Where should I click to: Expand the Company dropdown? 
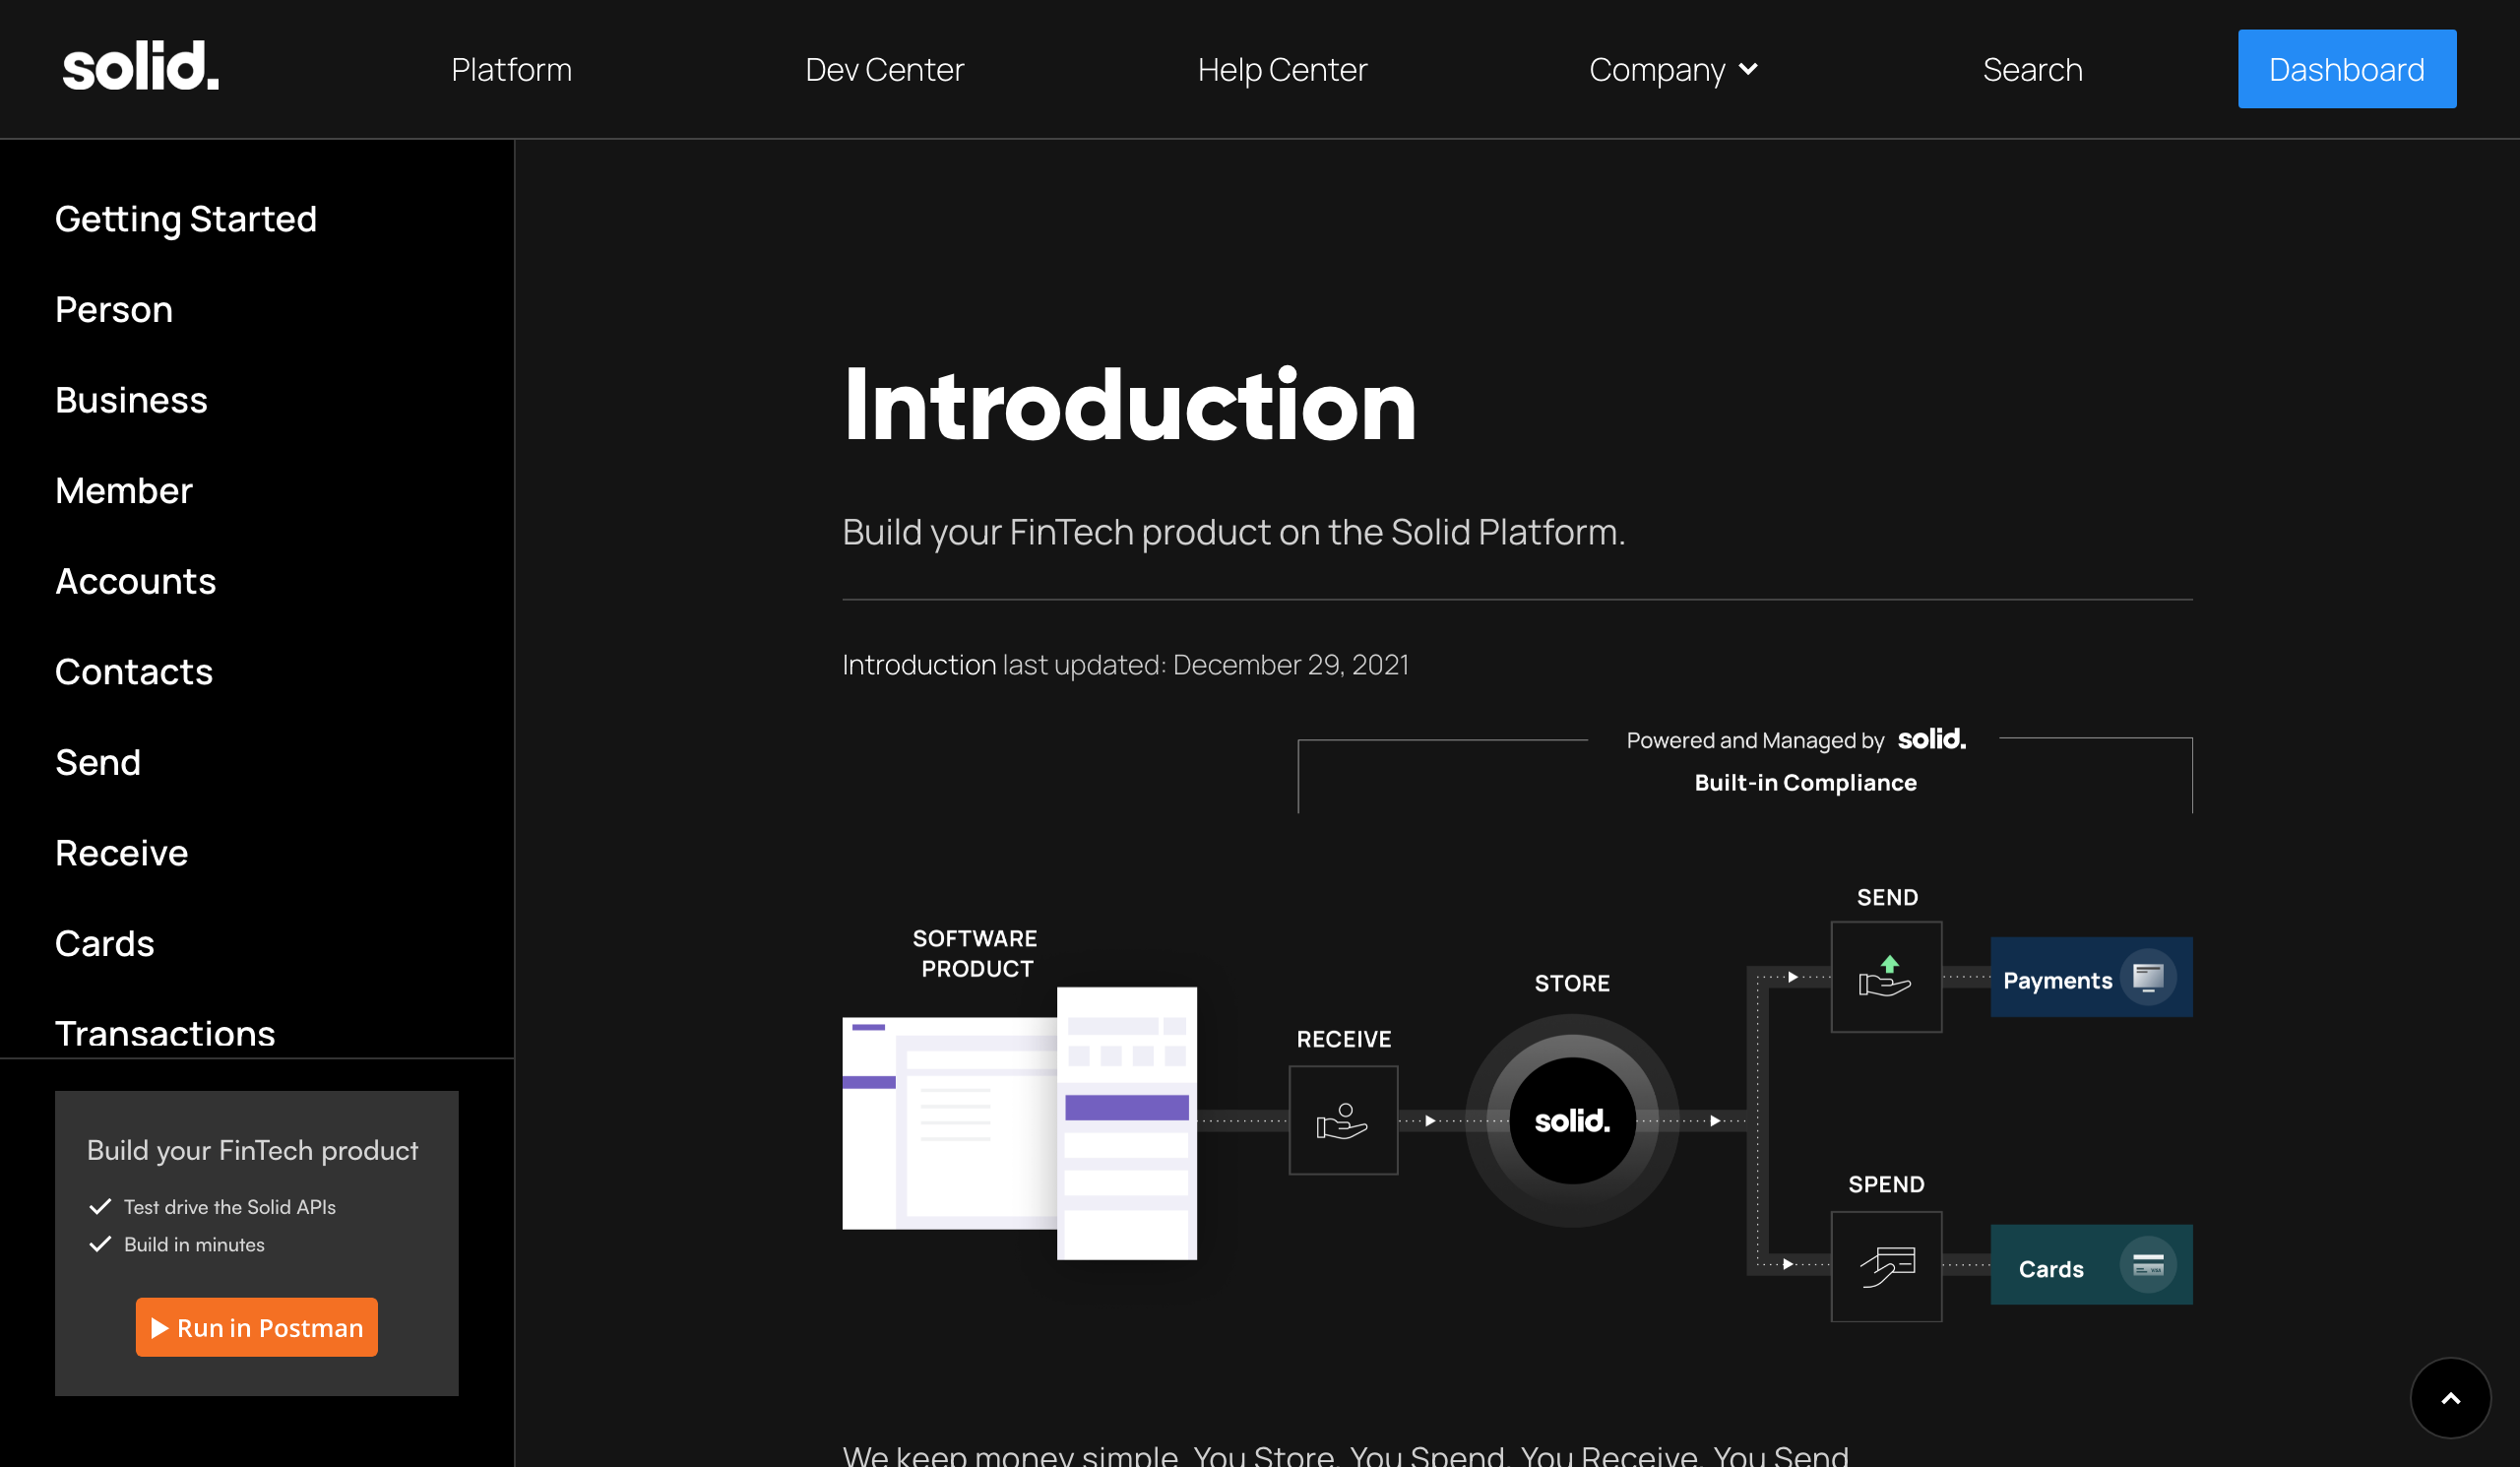click(x=1673, y=69)
